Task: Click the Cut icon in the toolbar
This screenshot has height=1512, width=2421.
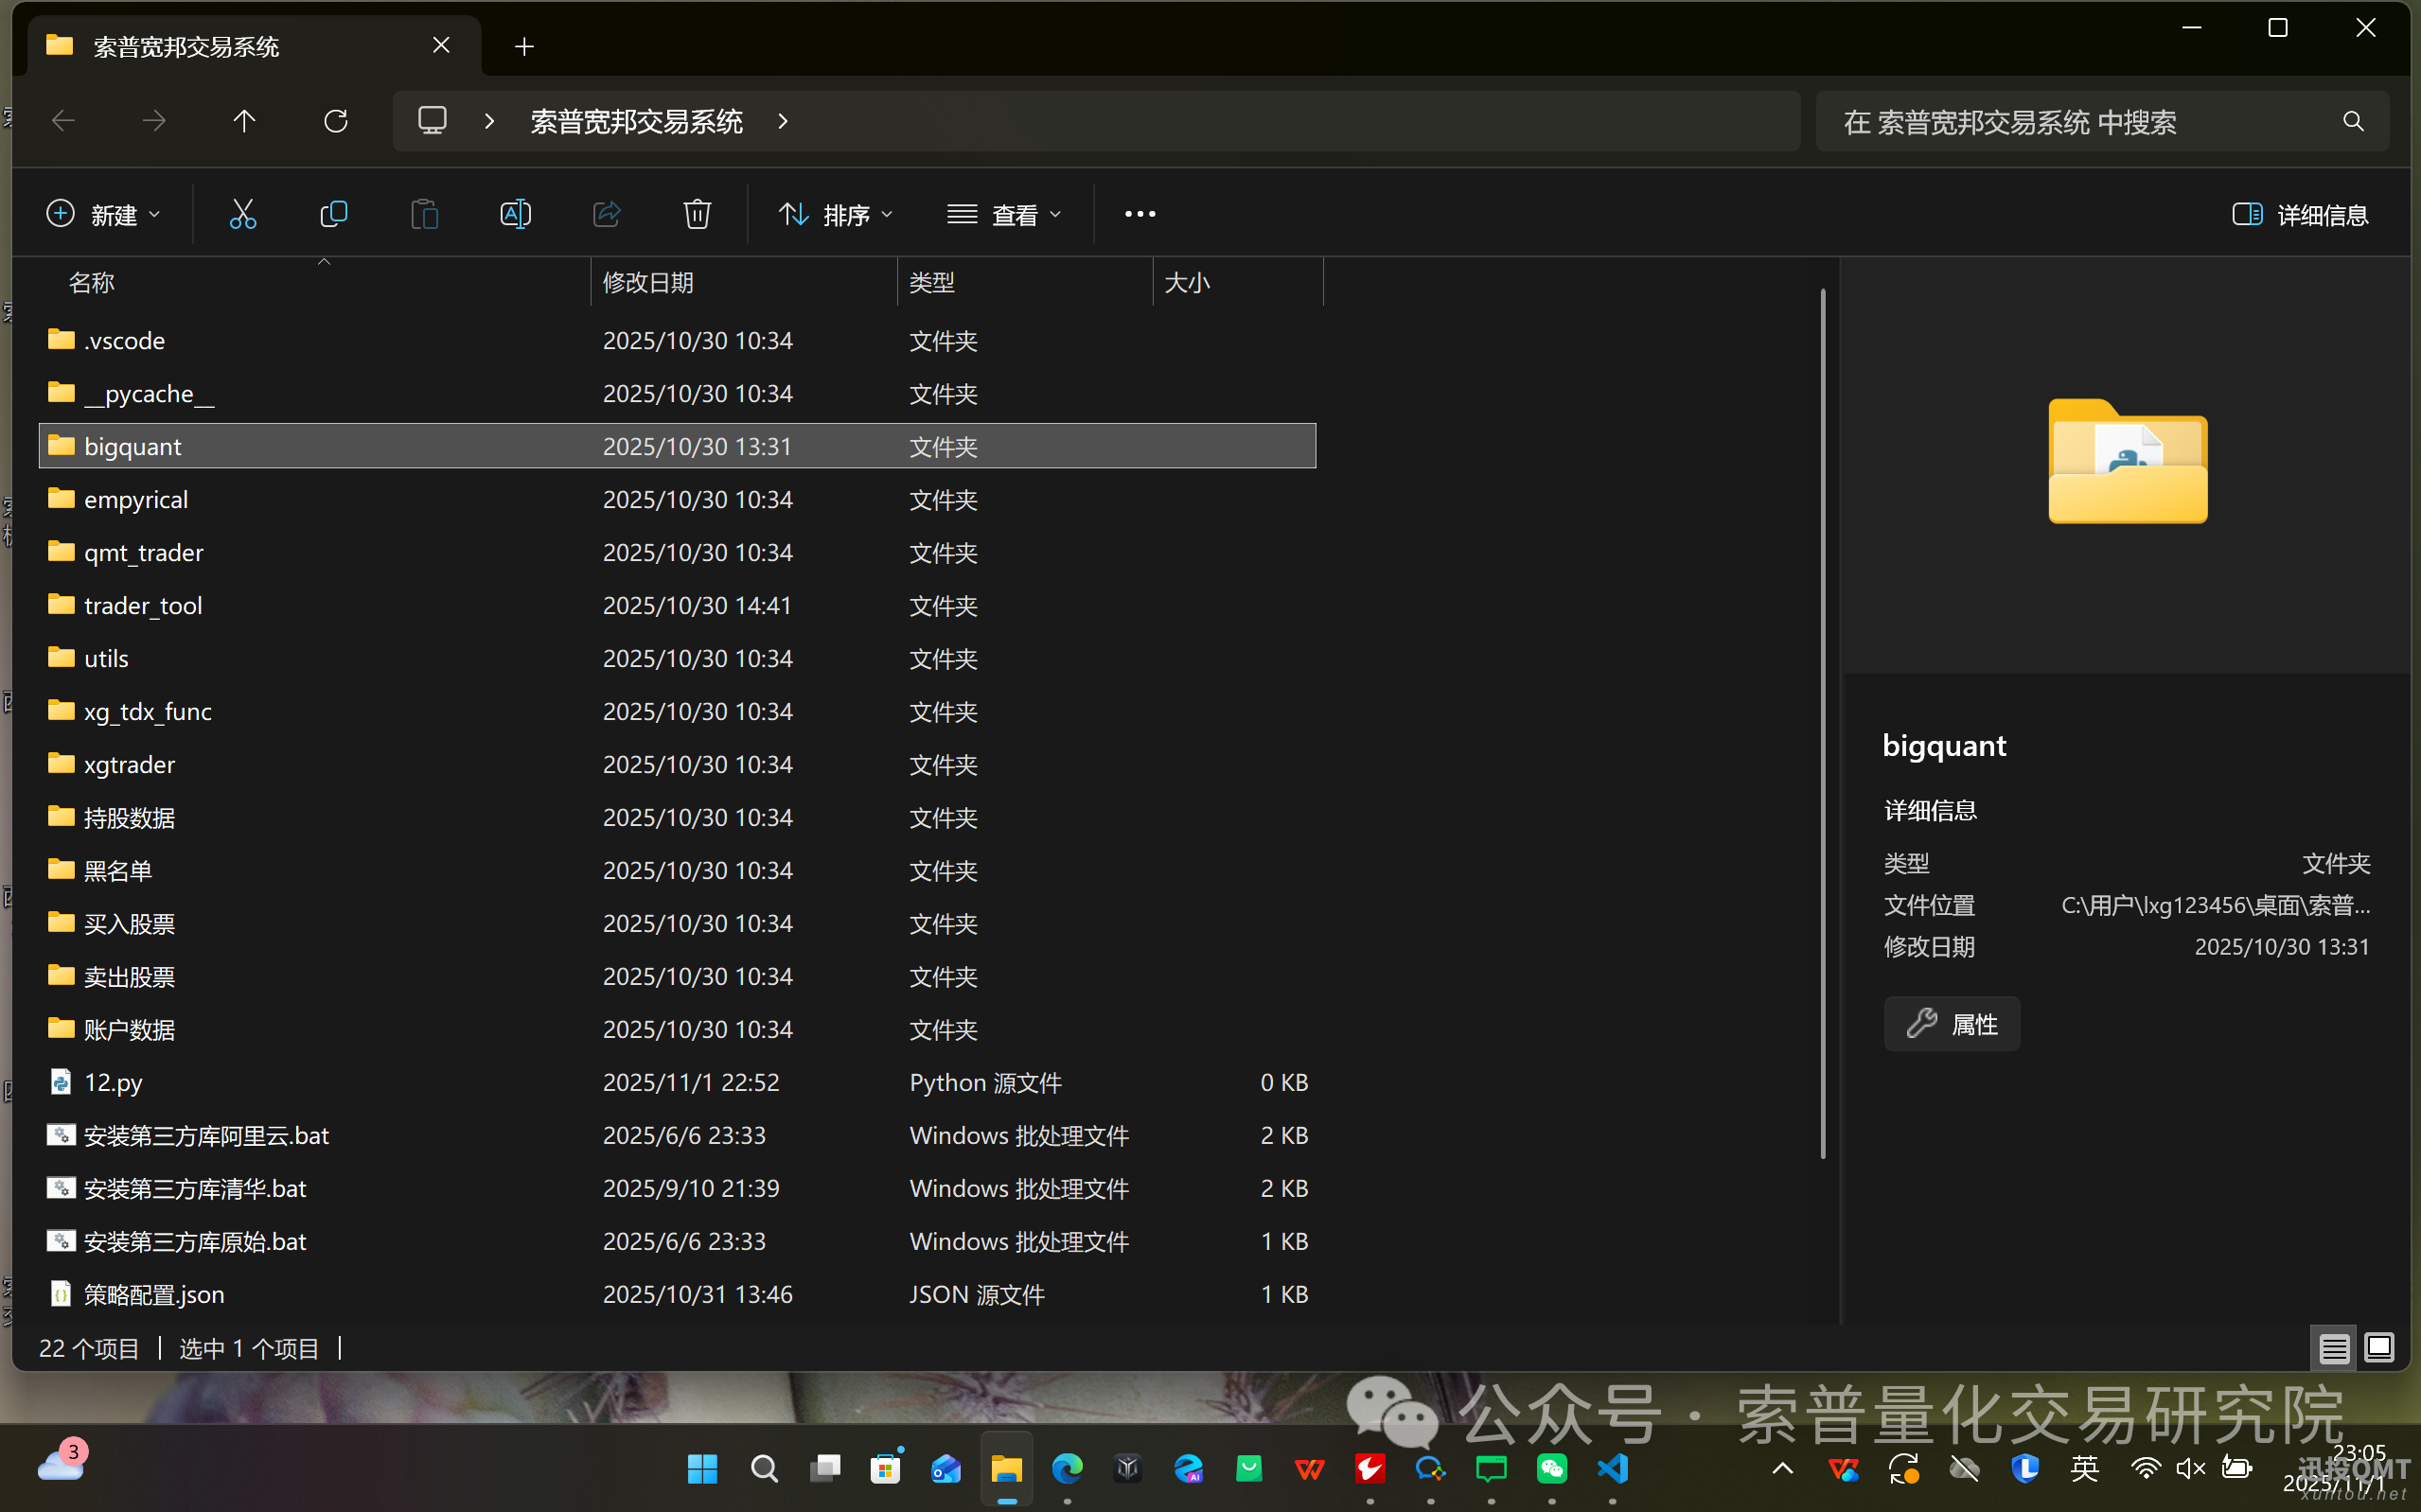Action: click(243, 213)
